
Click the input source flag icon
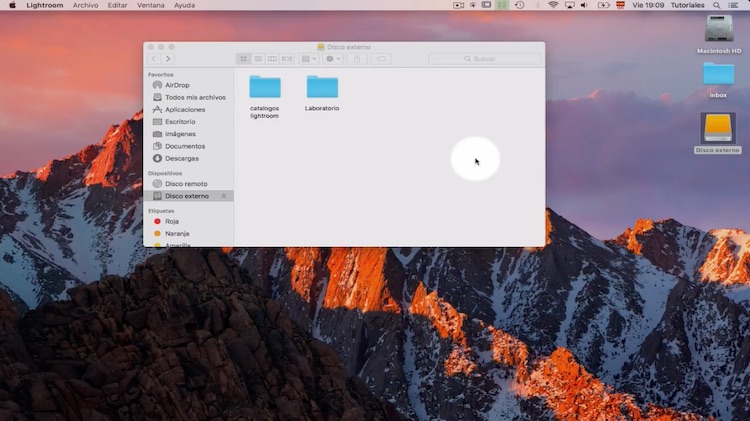pyautogui.click(x=620, y=5)
